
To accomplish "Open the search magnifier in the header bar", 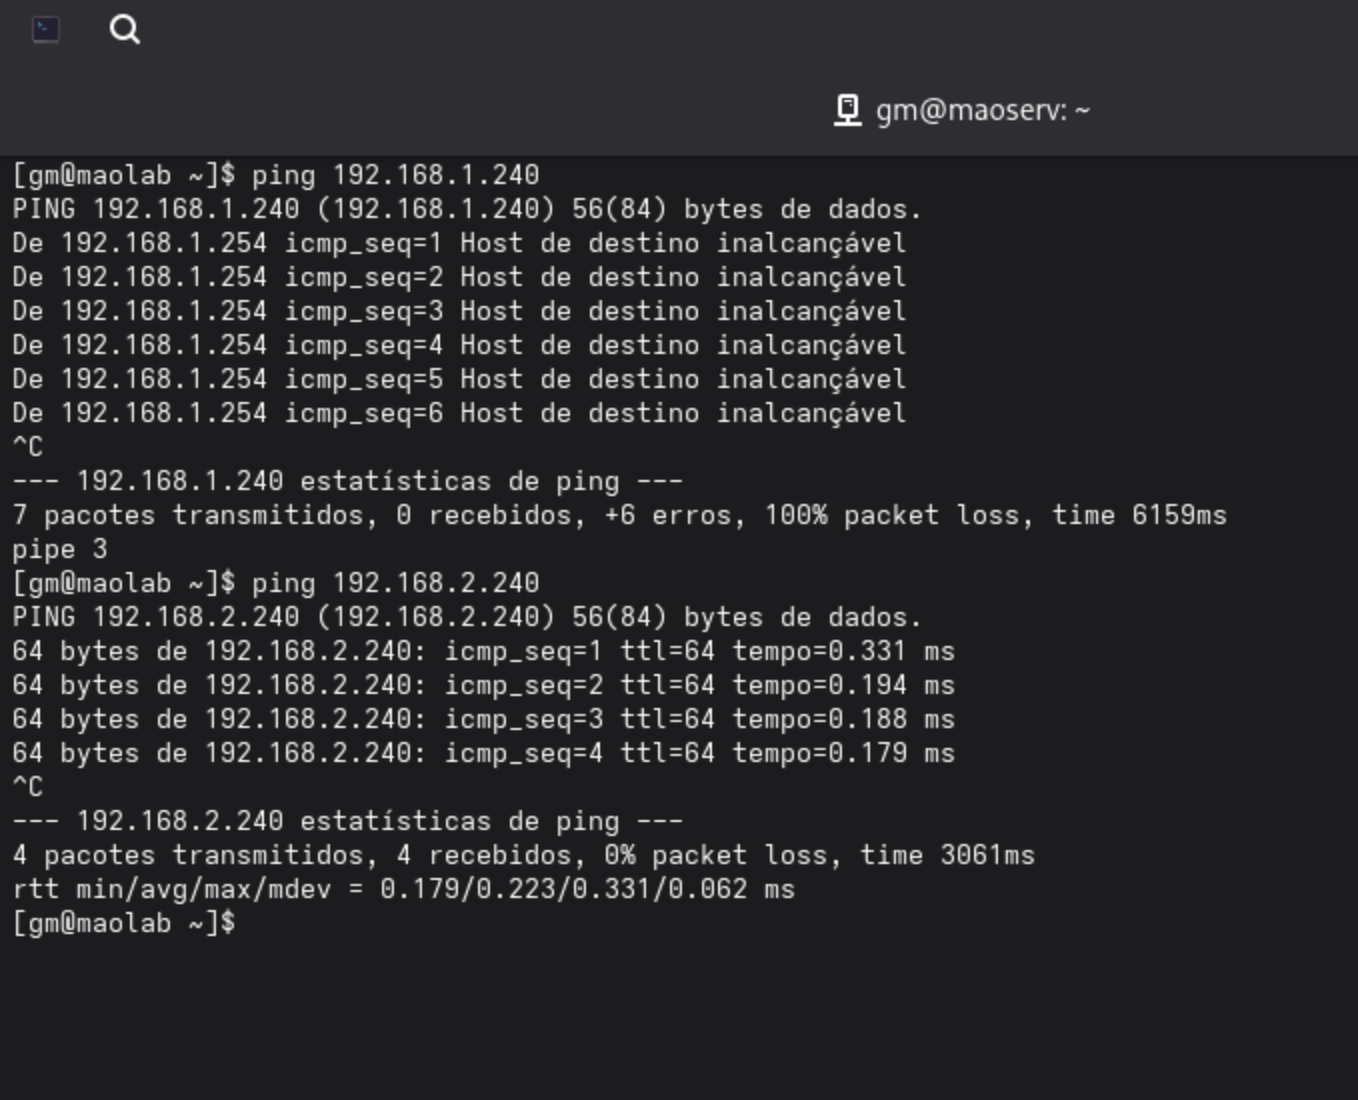I will (124, 30).
